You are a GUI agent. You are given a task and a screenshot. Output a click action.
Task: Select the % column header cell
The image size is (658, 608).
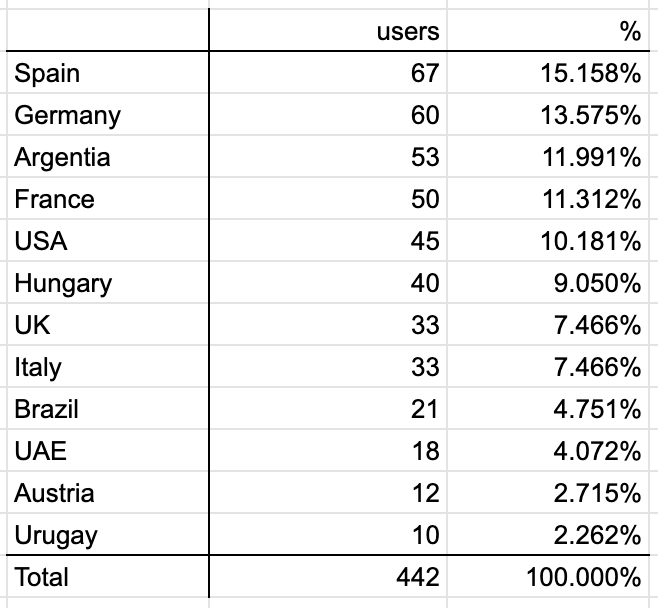[548, 30]
